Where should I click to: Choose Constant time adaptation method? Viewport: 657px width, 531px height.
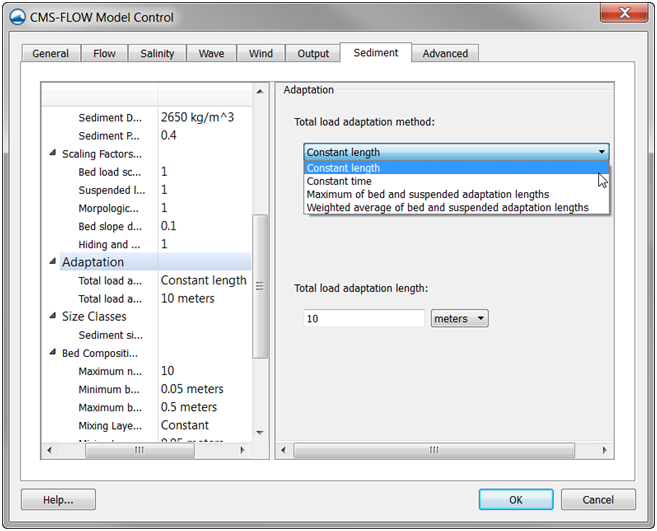point(456,181)
